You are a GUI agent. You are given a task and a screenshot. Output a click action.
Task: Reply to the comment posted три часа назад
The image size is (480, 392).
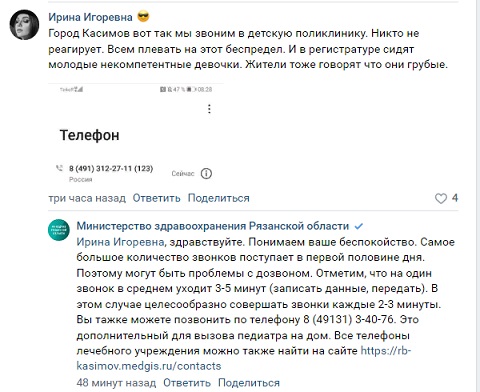[156, 198]
